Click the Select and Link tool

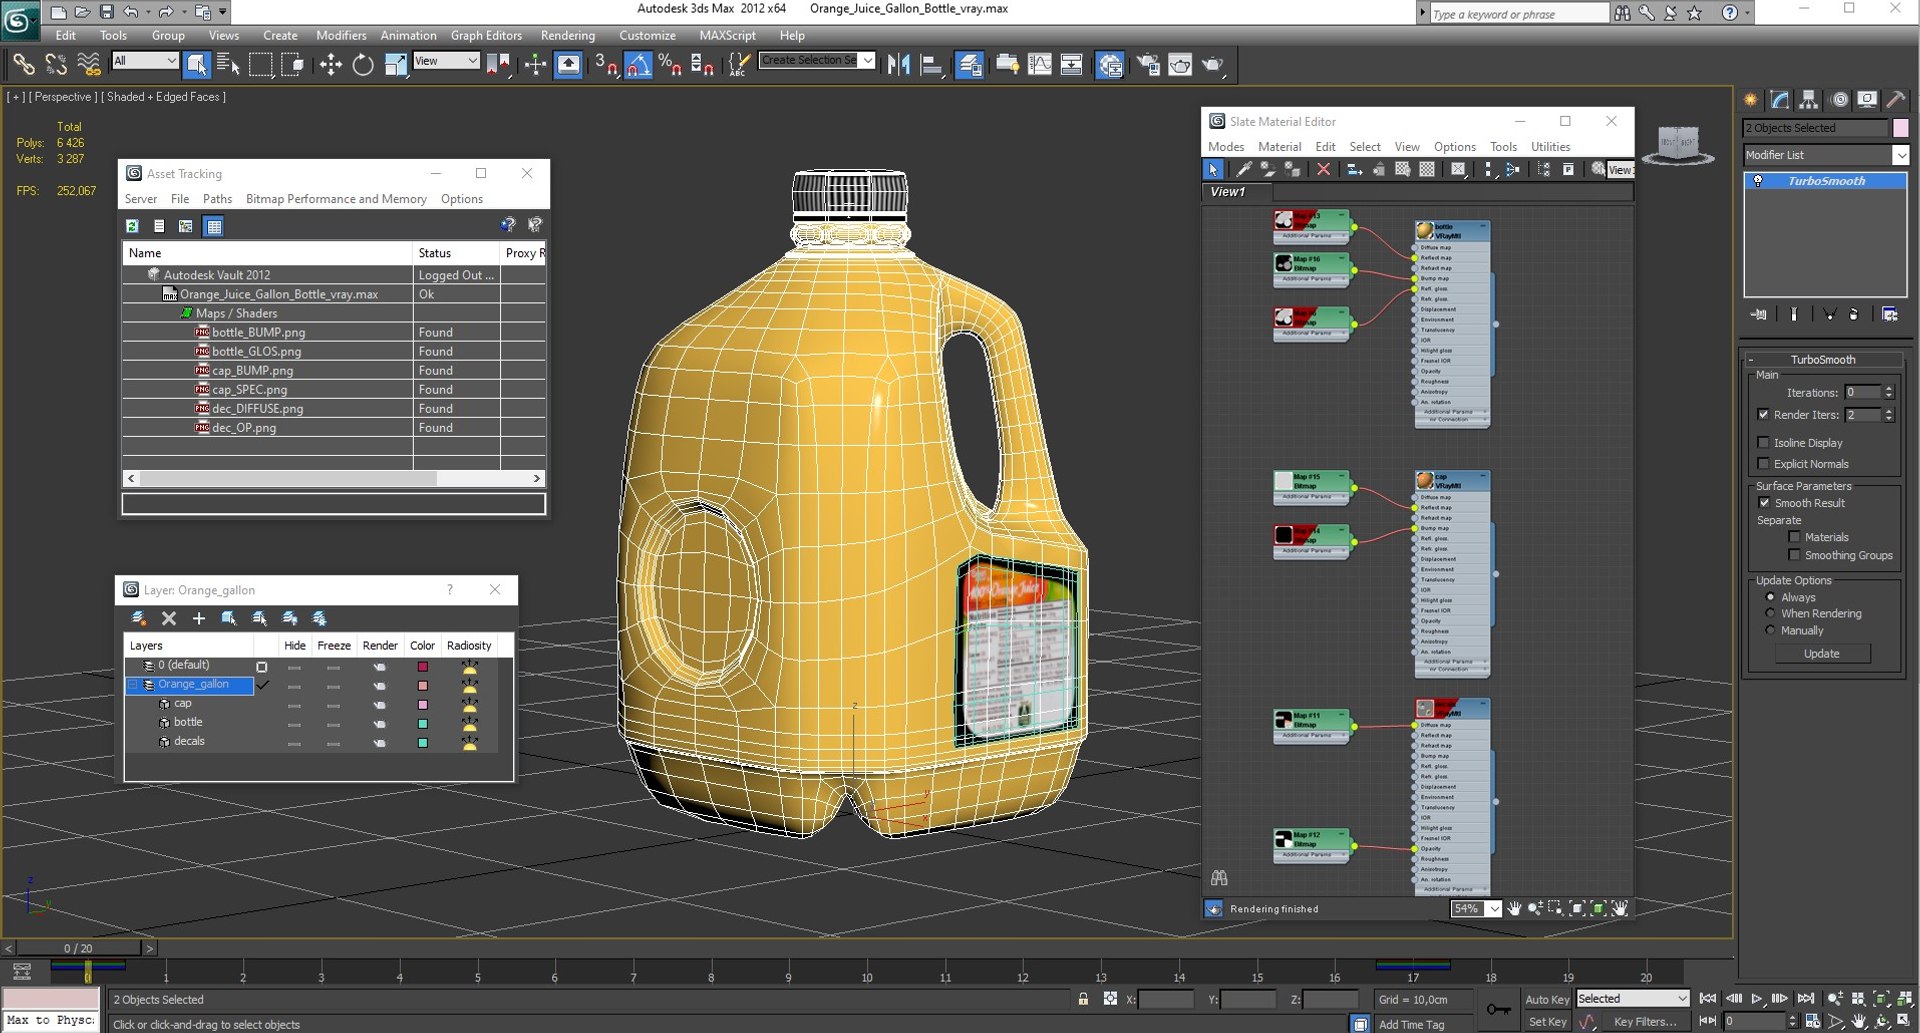[23, 65]
